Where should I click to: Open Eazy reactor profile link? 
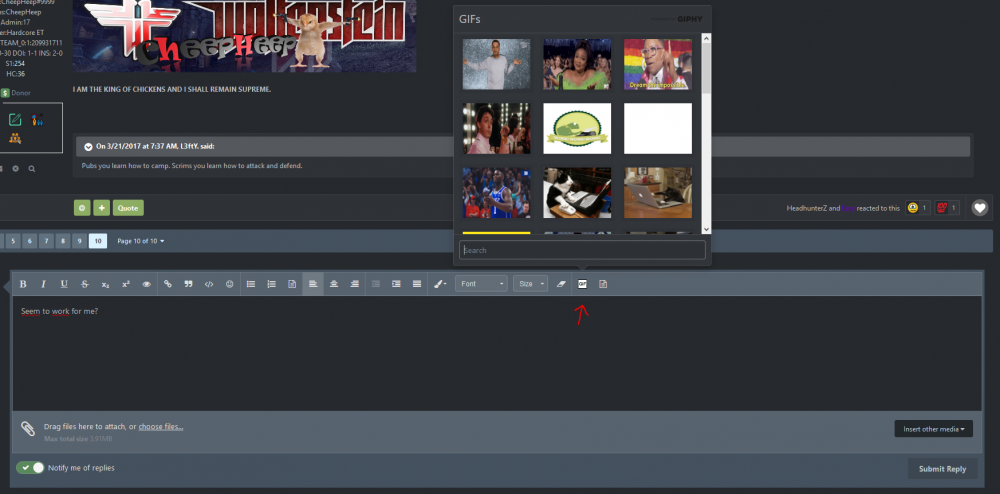click(x=848, y=208)
